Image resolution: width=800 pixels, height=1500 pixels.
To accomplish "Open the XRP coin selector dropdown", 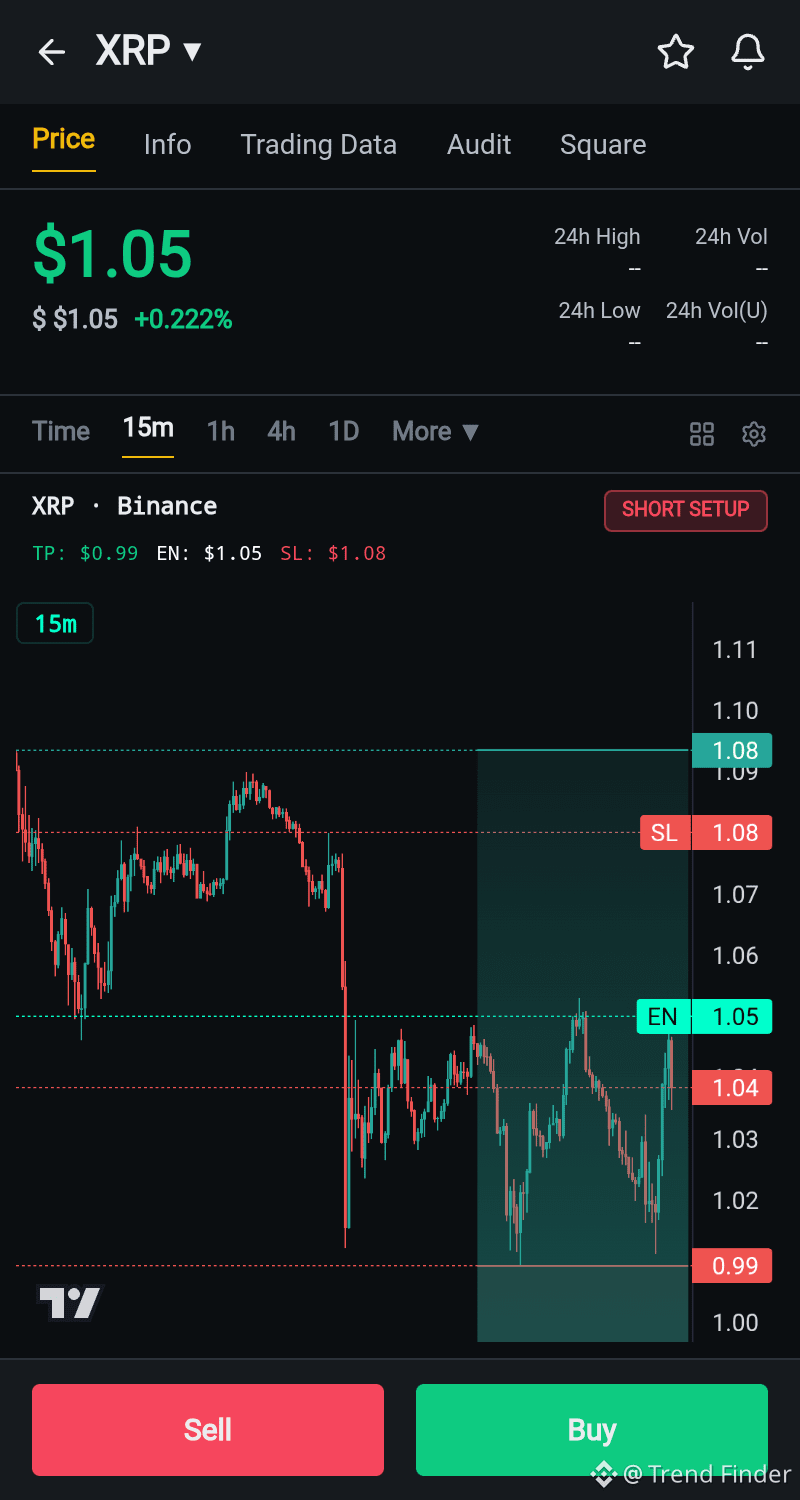I will [x=149, y=50].
